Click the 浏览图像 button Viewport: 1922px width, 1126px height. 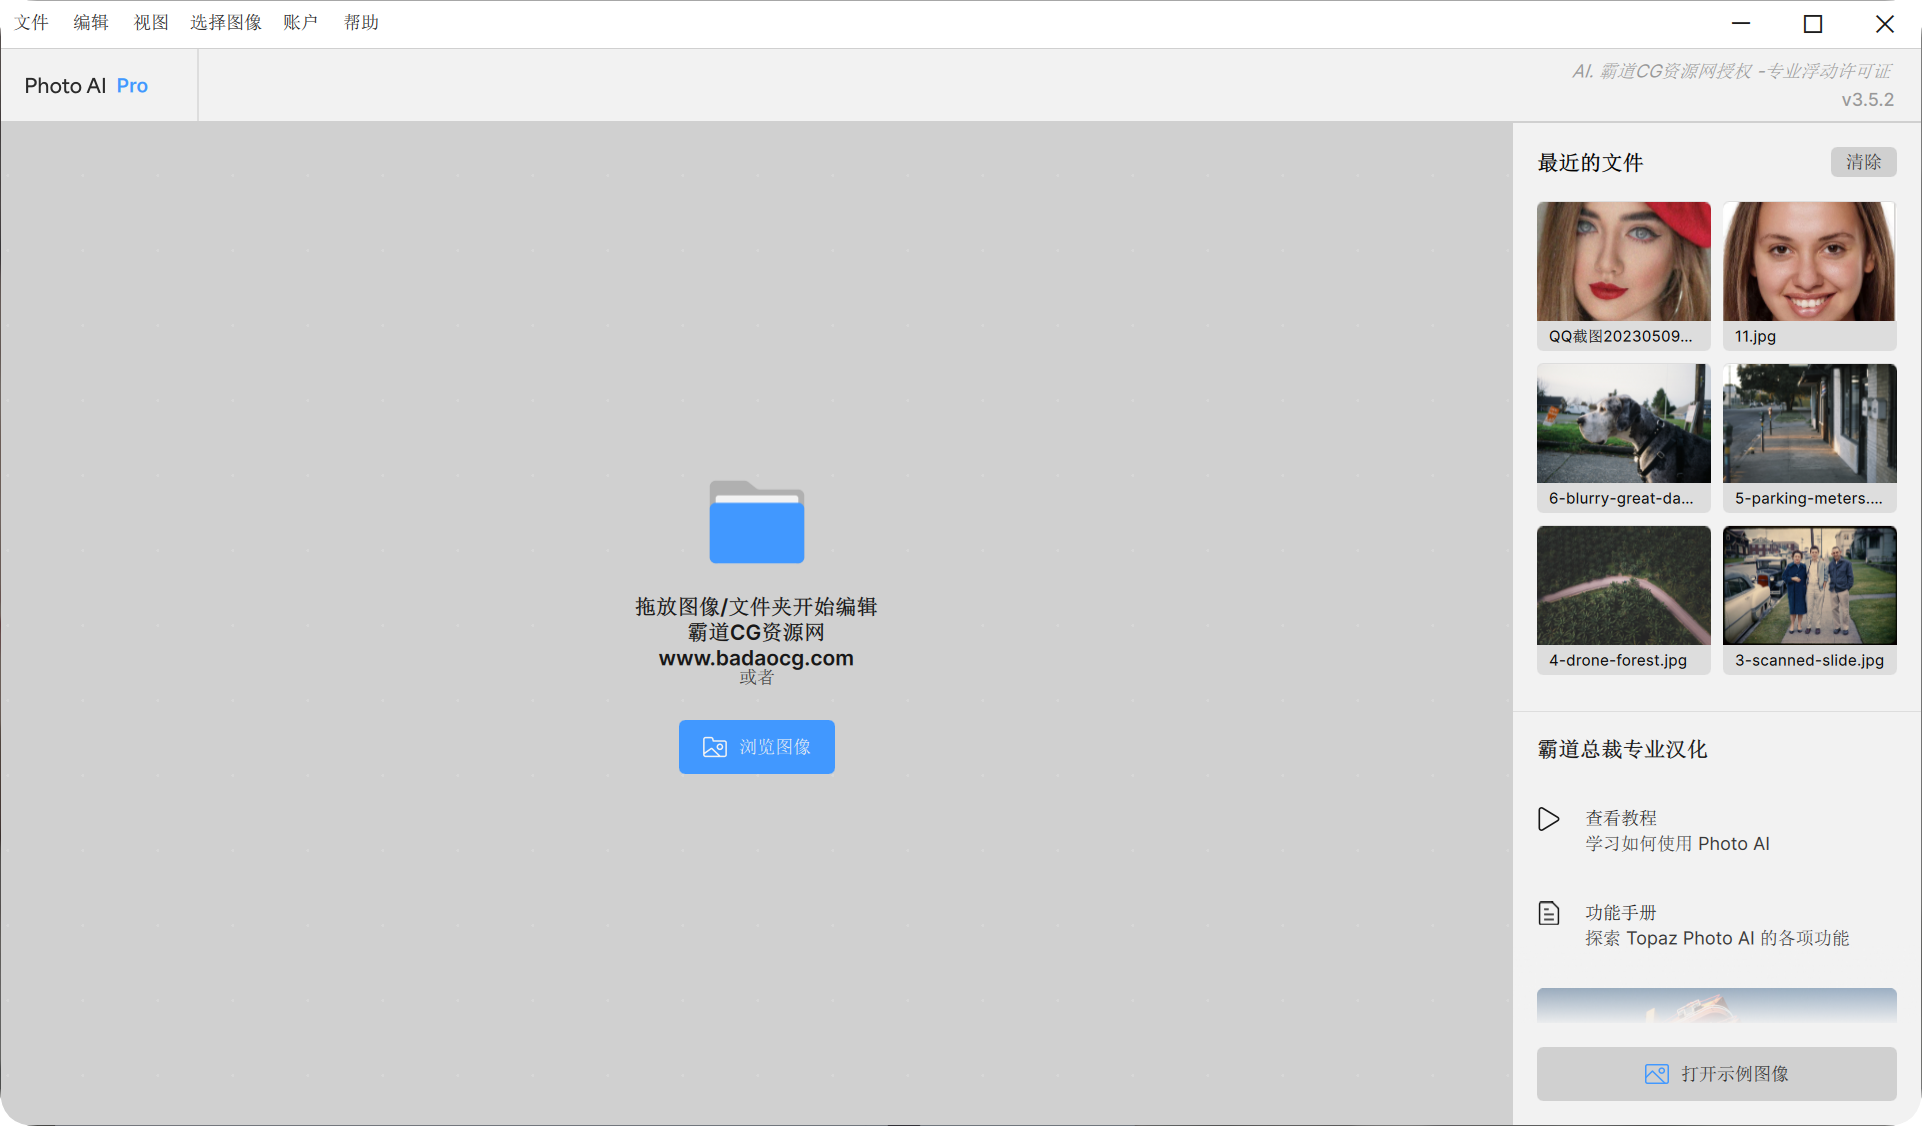click(757, 747)
